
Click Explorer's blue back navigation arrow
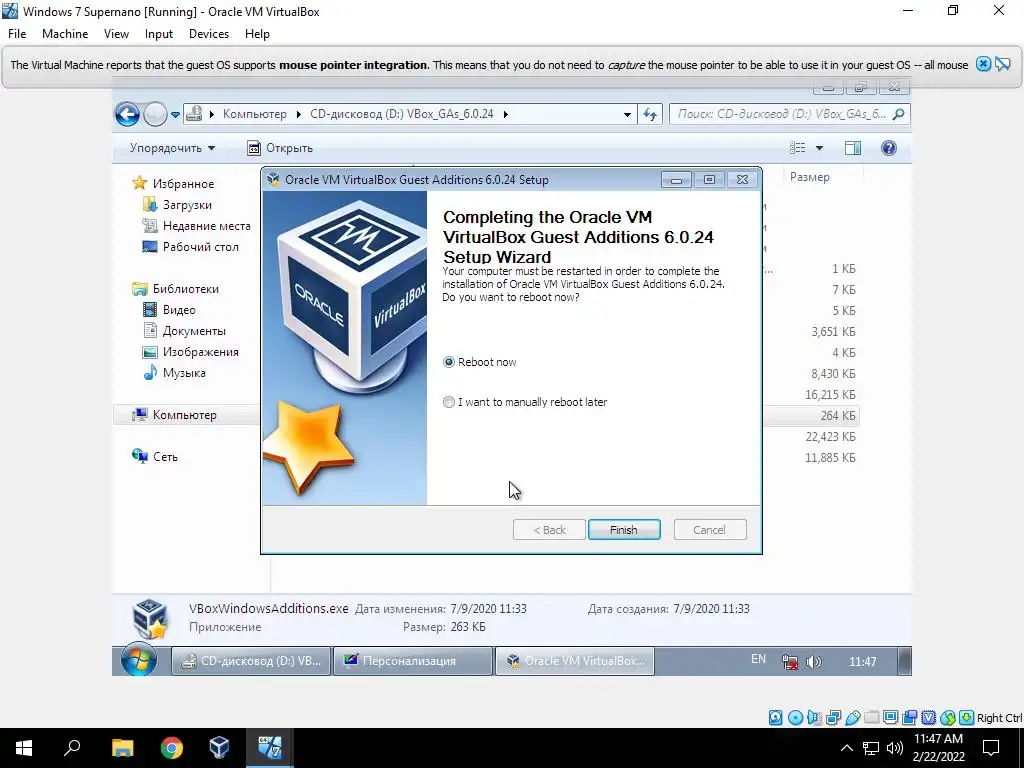(x=127, y=114)
